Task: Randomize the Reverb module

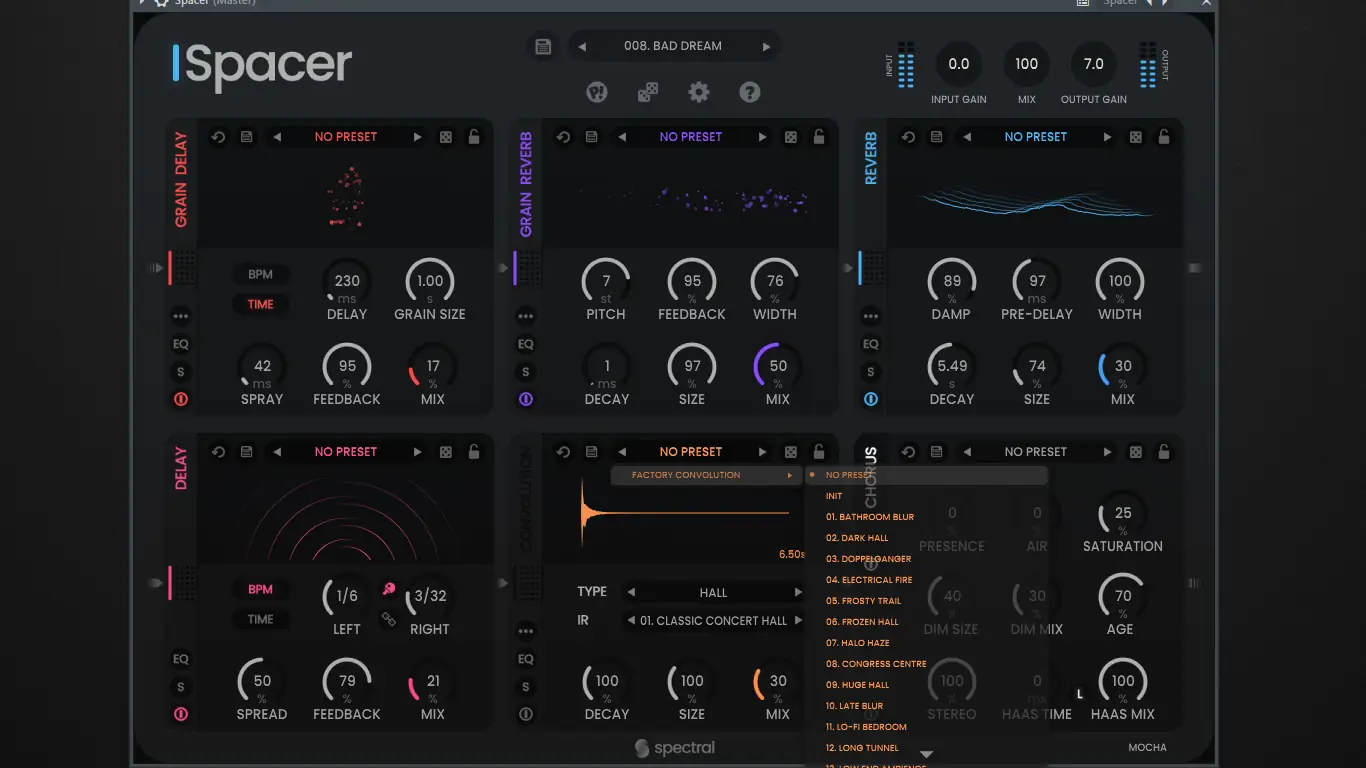Action: click(x=1136, y=137)
